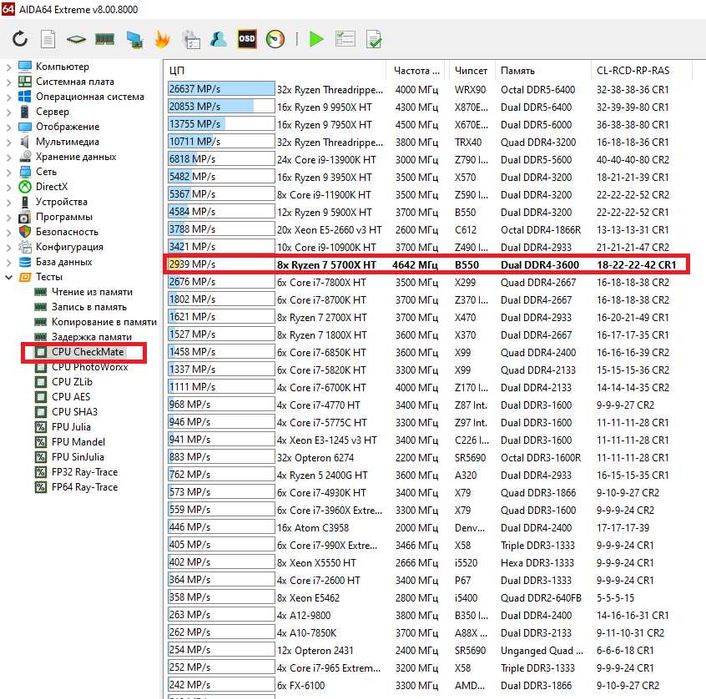Launch the stability test flame icon
This screenshot has width=706, height=699.
(162, 39)
